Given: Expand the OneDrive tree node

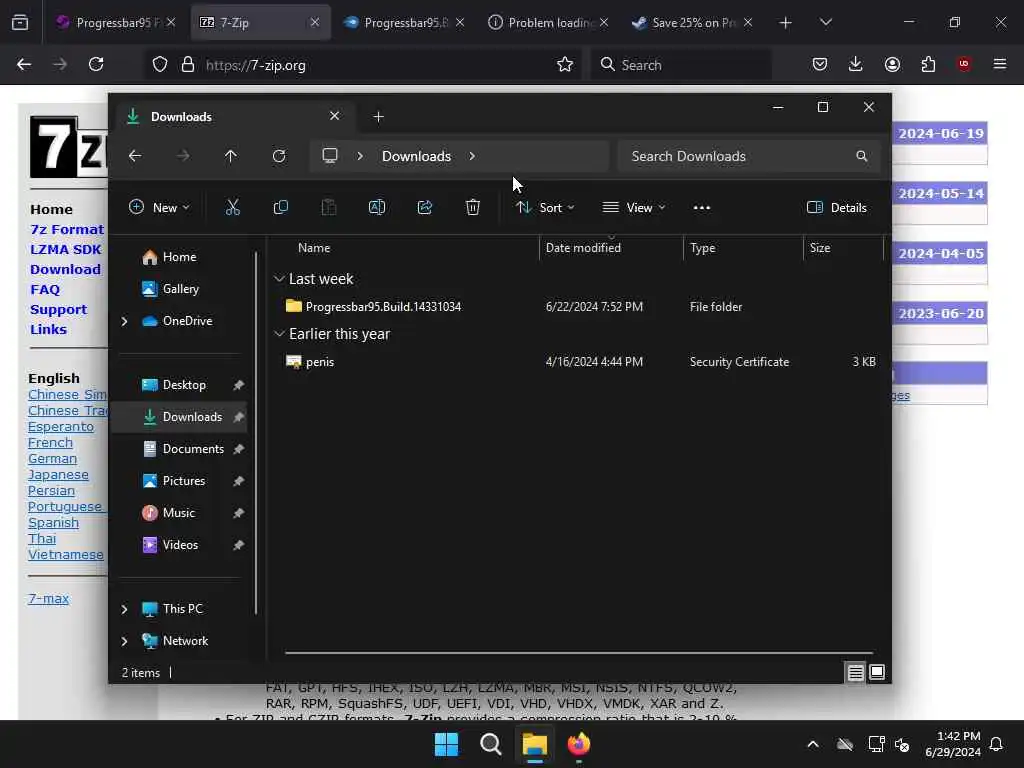Looking at the screenshot, I should pos(124,321).
